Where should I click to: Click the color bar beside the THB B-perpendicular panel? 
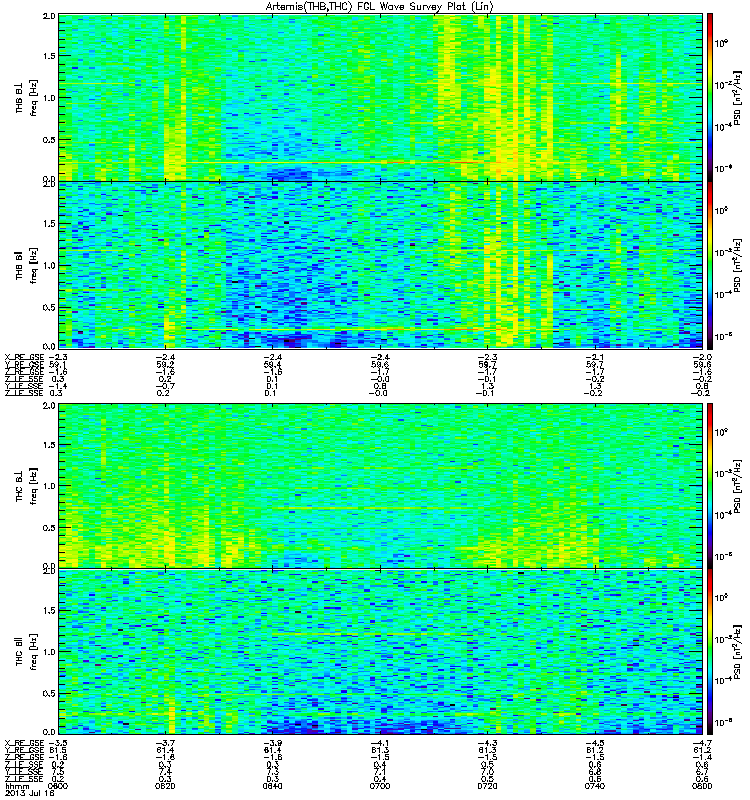click(710, 97)
